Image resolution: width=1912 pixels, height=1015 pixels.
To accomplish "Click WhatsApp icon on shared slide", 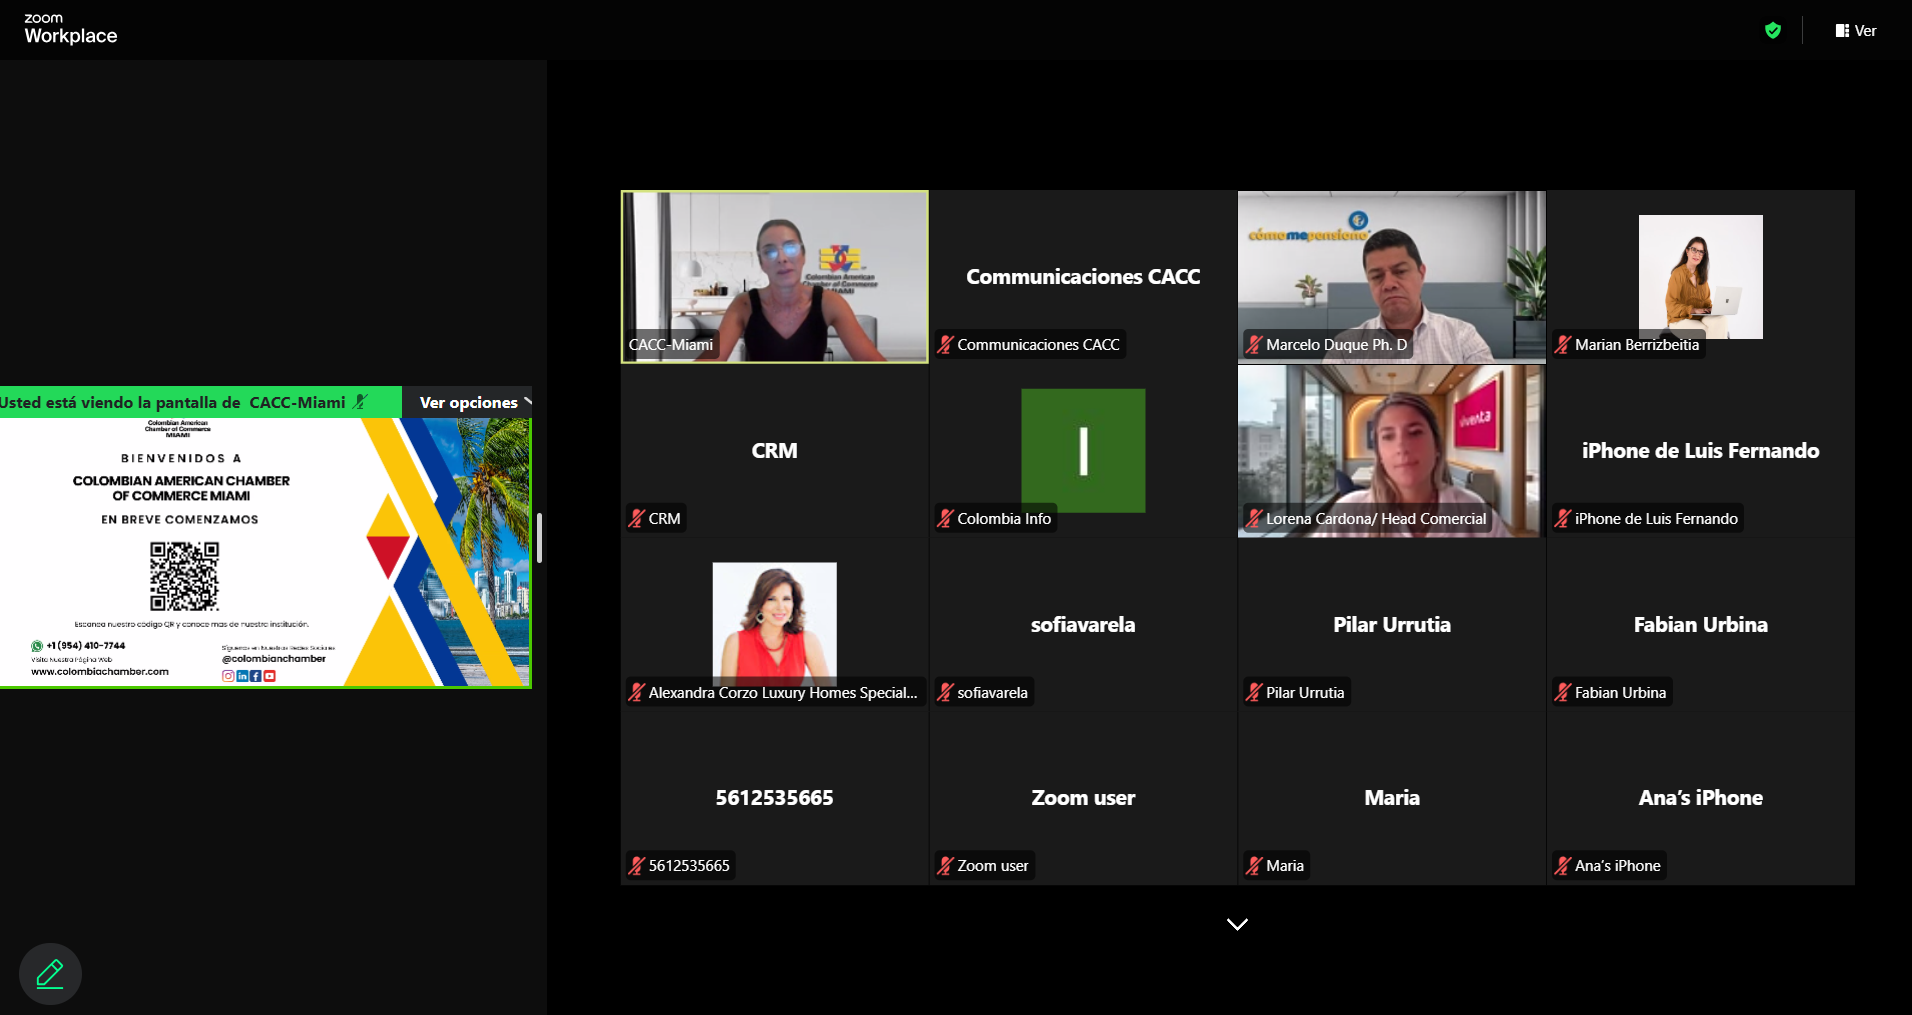I will [x=37, y=646].
